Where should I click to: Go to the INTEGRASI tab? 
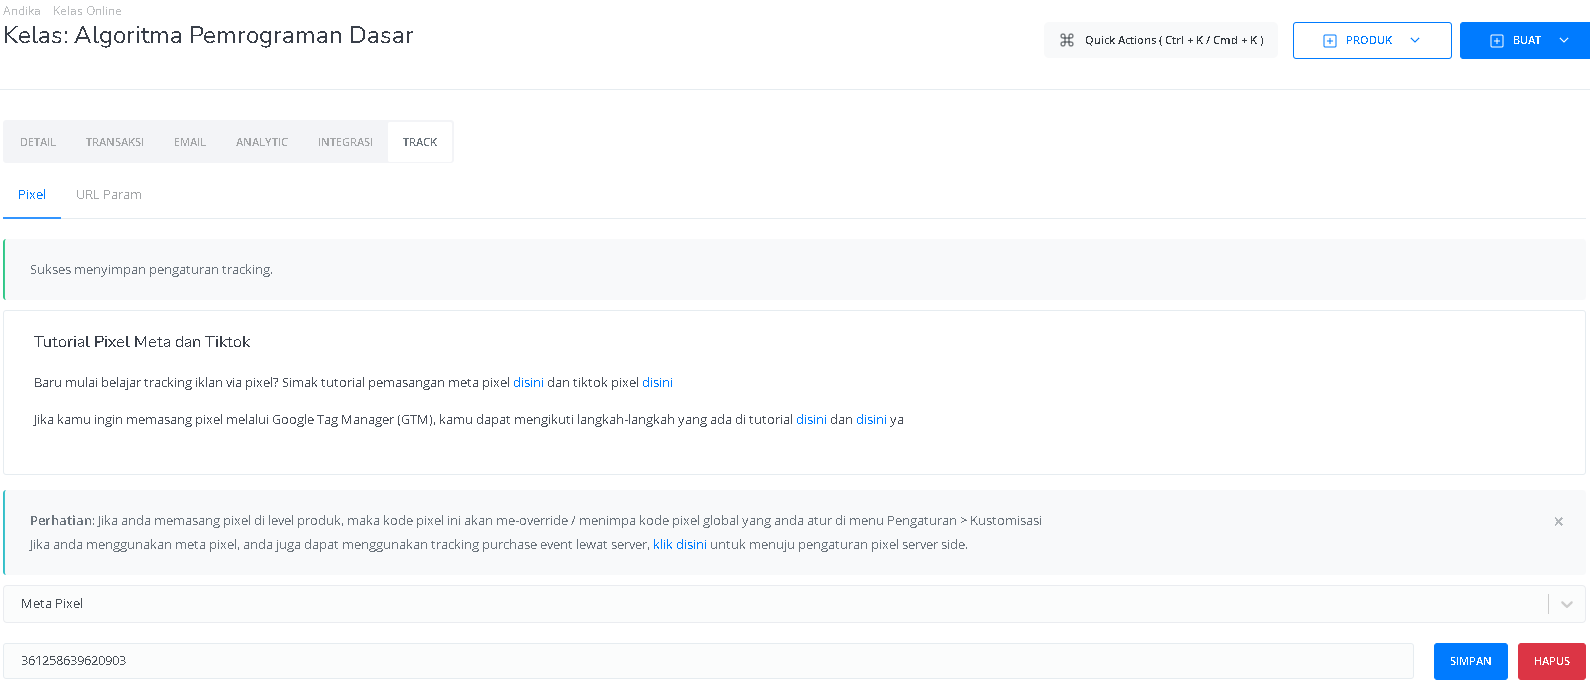(x=345, y=142)
